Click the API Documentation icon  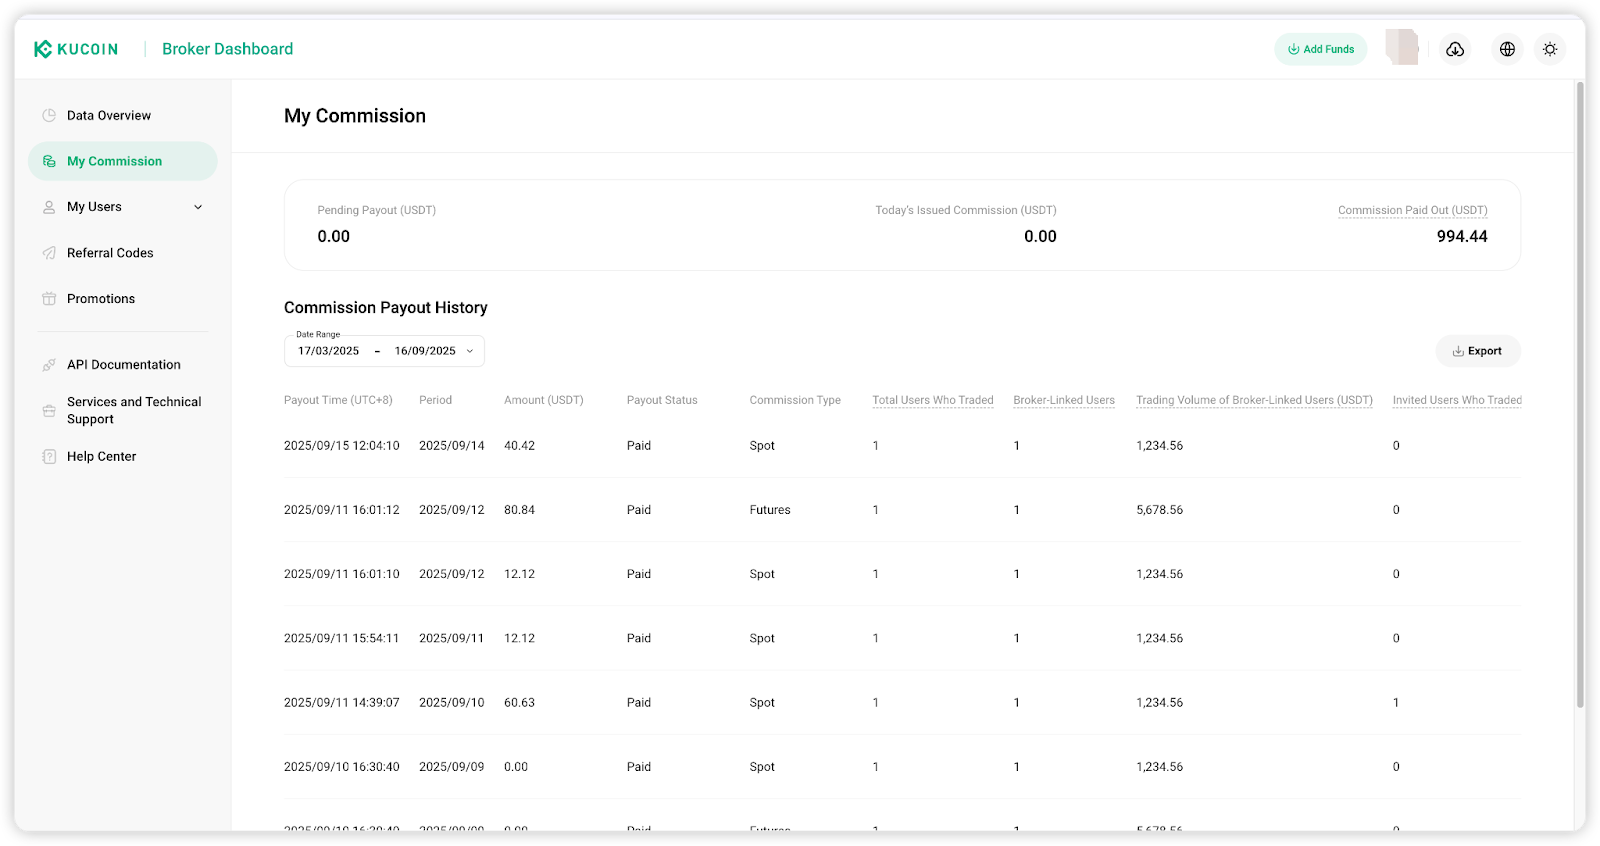[49, 365]
